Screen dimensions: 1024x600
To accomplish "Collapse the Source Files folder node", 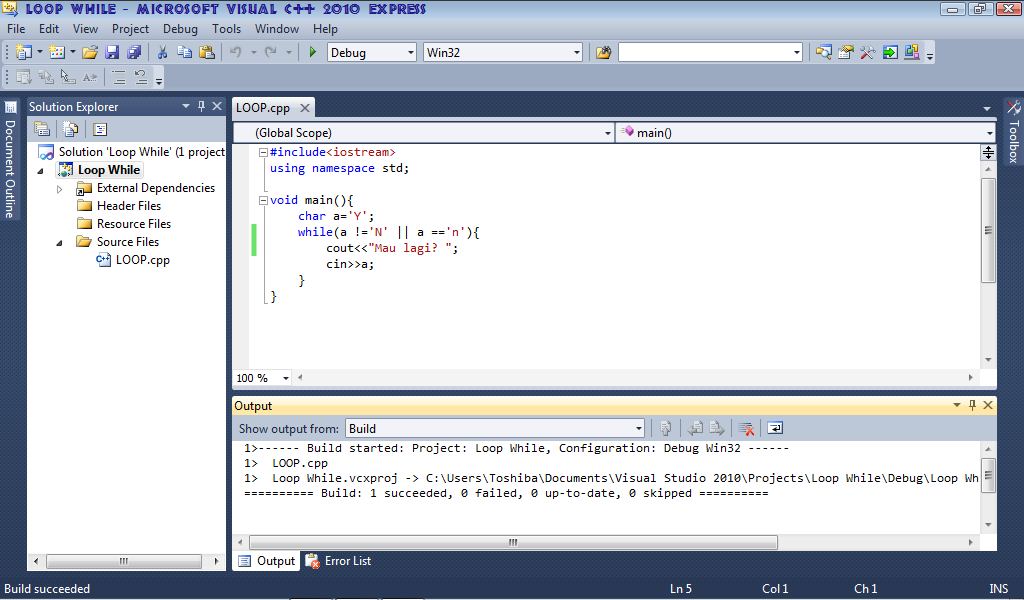I will (x=59, y=242).
